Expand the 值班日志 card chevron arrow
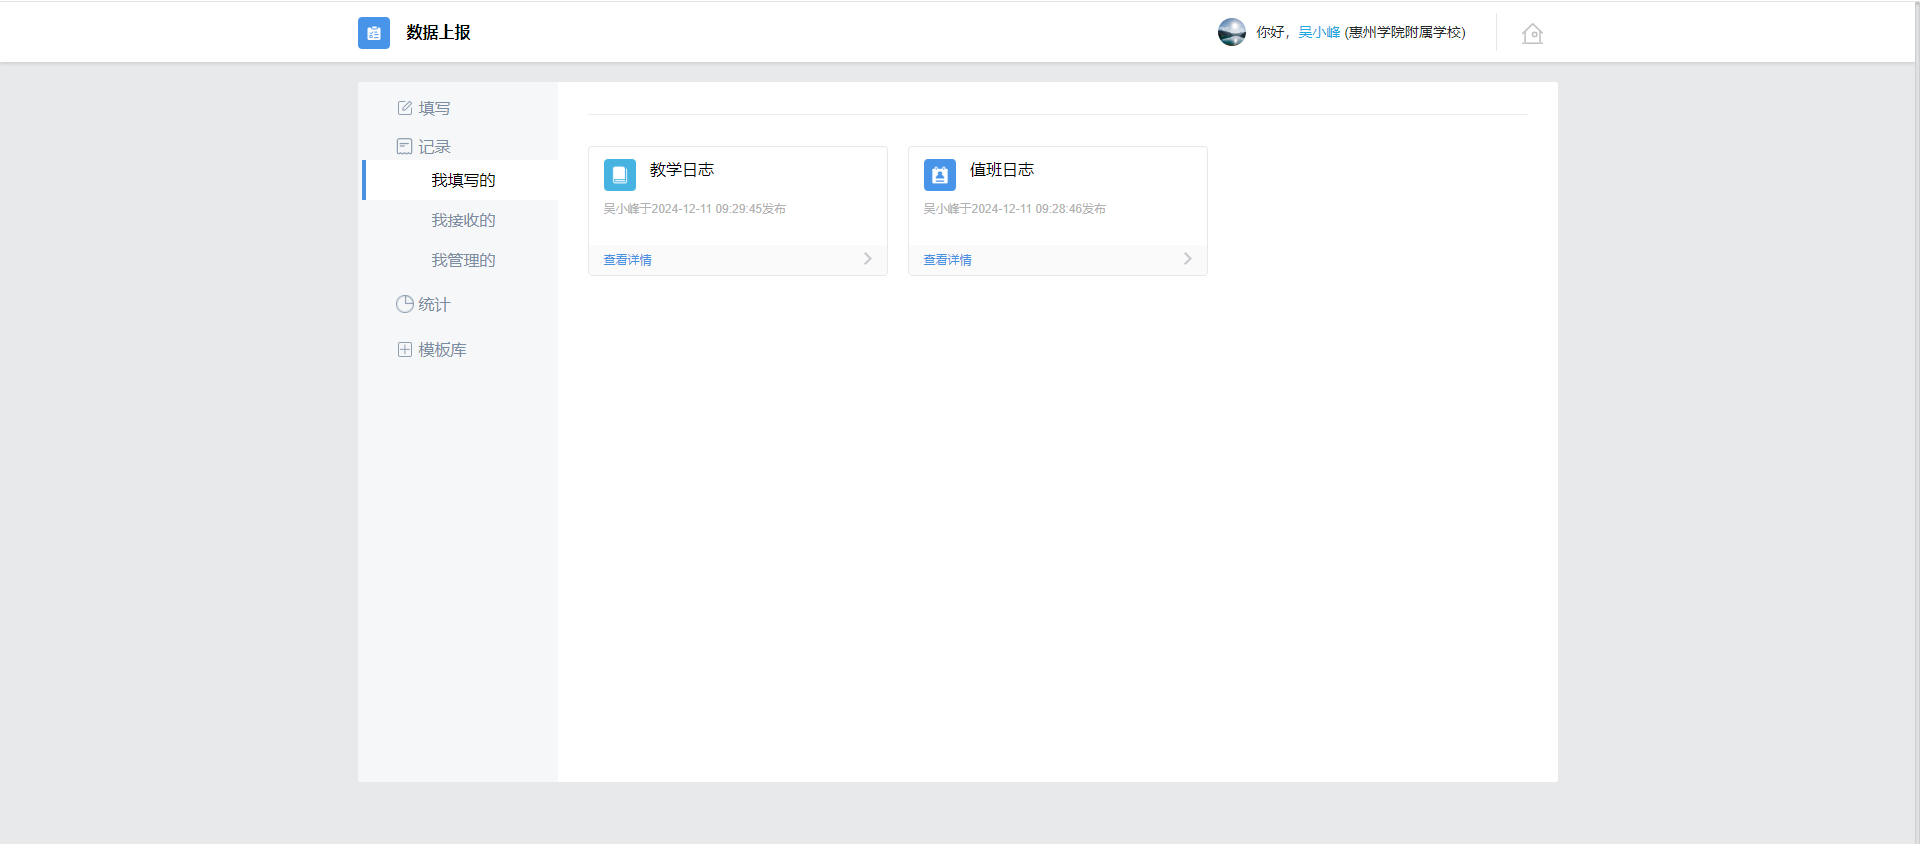Viewport: 1920px width, 844px height. point(1187,259)
